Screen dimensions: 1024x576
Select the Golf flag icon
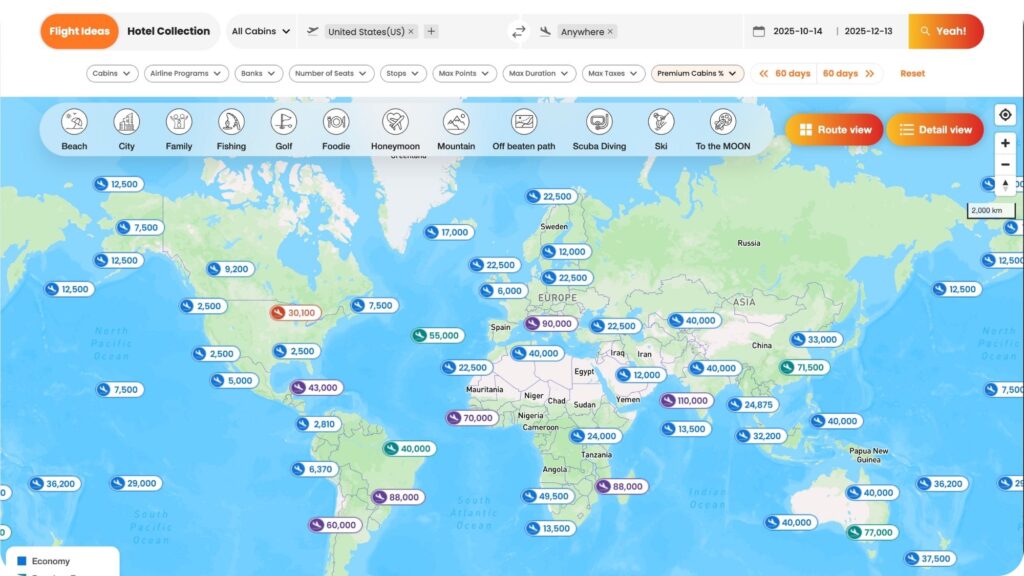point(284,123)
